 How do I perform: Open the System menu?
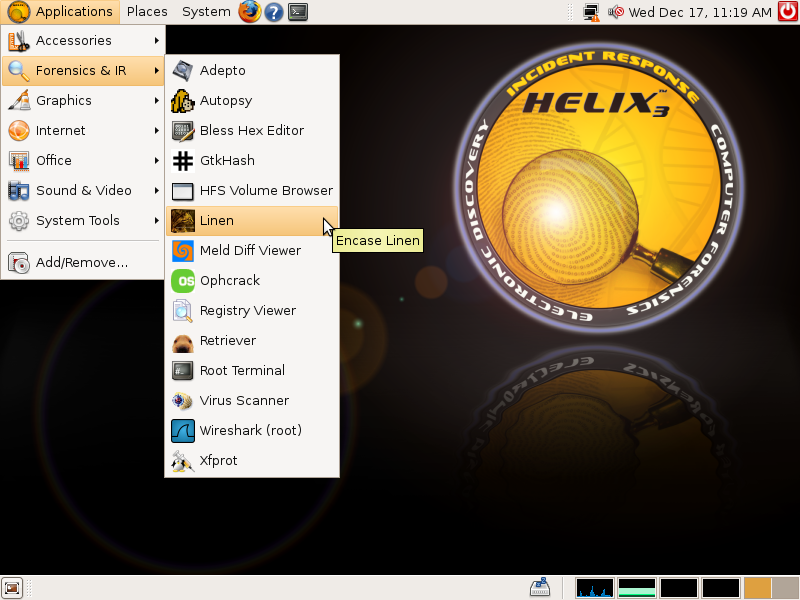pos(205,12)
